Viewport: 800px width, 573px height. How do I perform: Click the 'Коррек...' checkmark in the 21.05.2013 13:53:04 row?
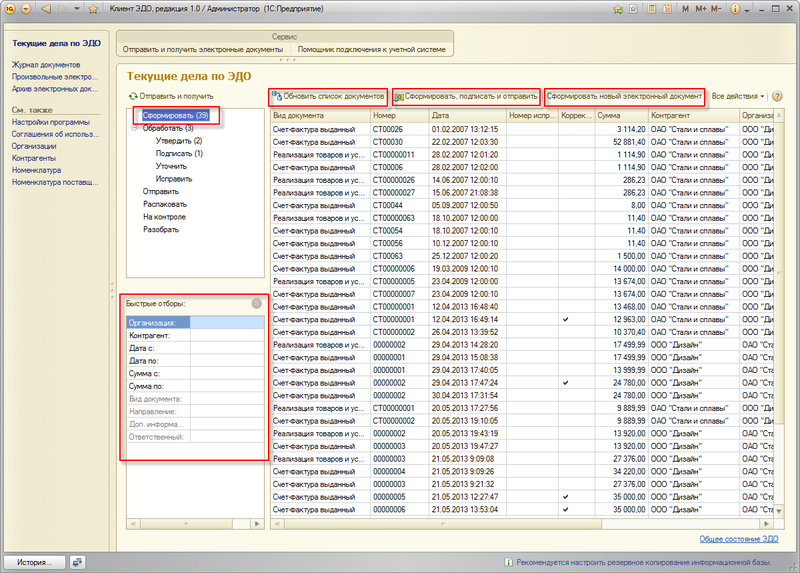click(566, 509)
